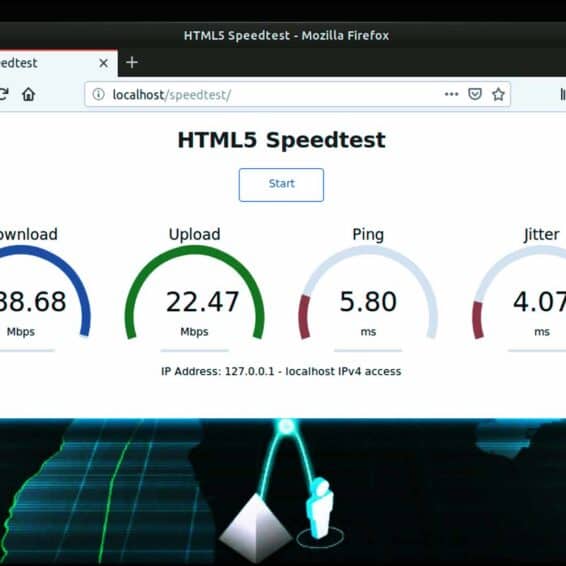Click the IP Address 127.0.0.1 text

281,371
